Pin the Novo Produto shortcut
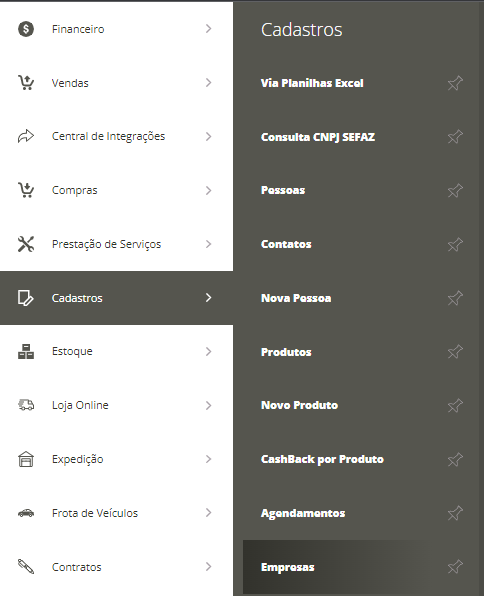Image resolution: width=484 pixels, height=596 pixels. 455,406
